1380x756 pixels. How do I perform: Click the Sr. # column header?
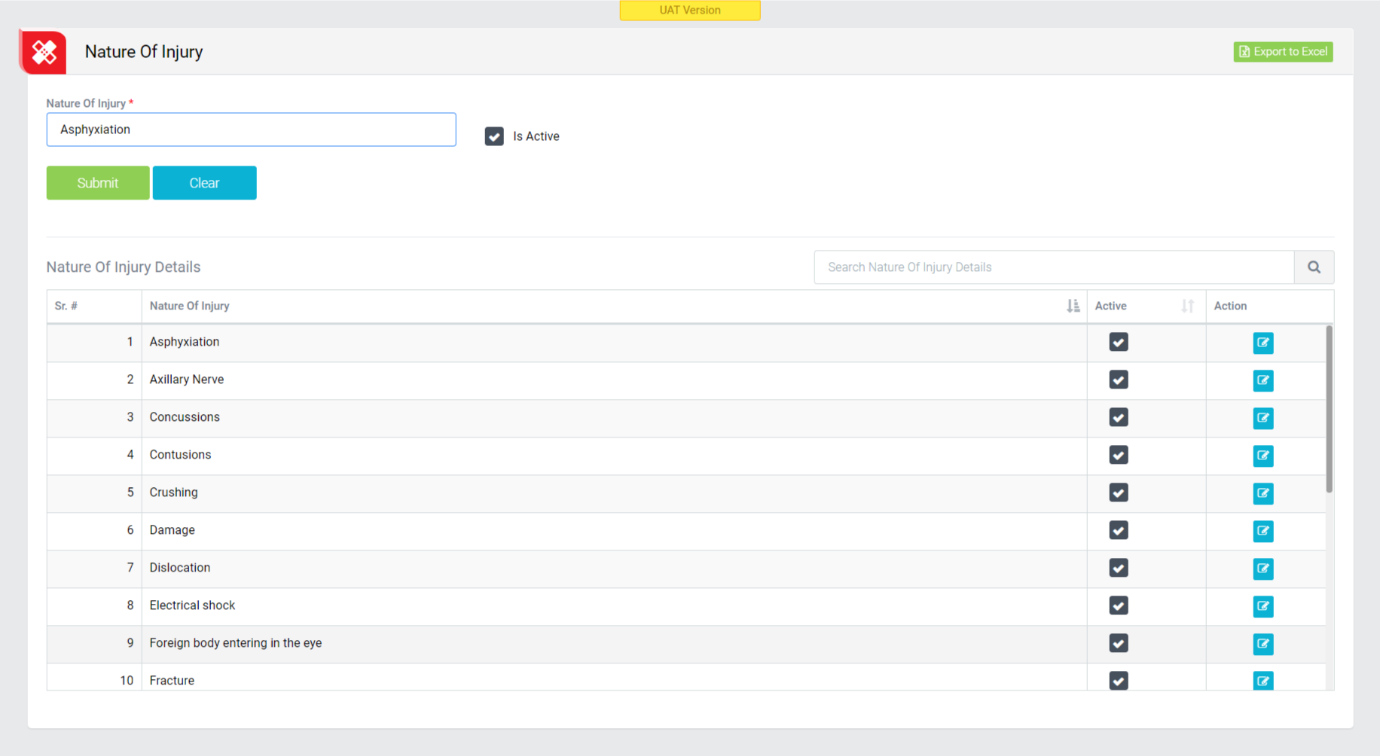tap(94, 306)
